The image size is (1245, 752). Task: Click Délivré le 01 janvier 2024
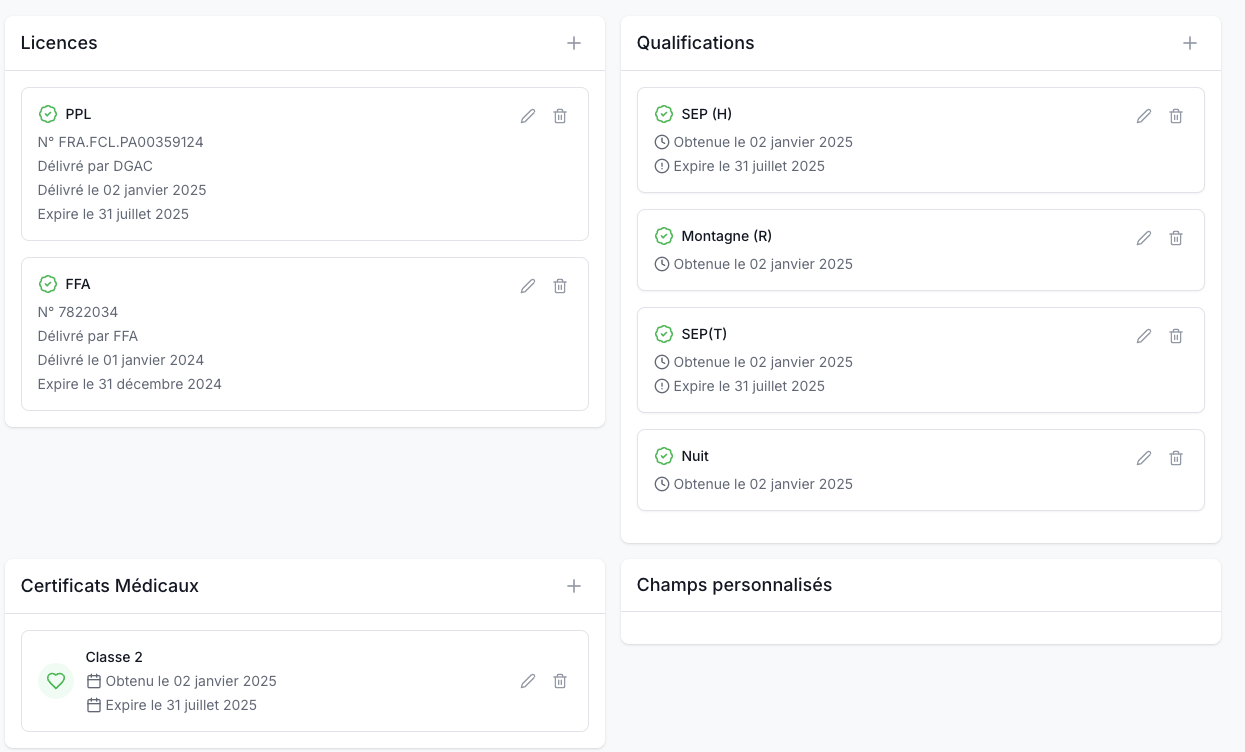tap(121, 360)
